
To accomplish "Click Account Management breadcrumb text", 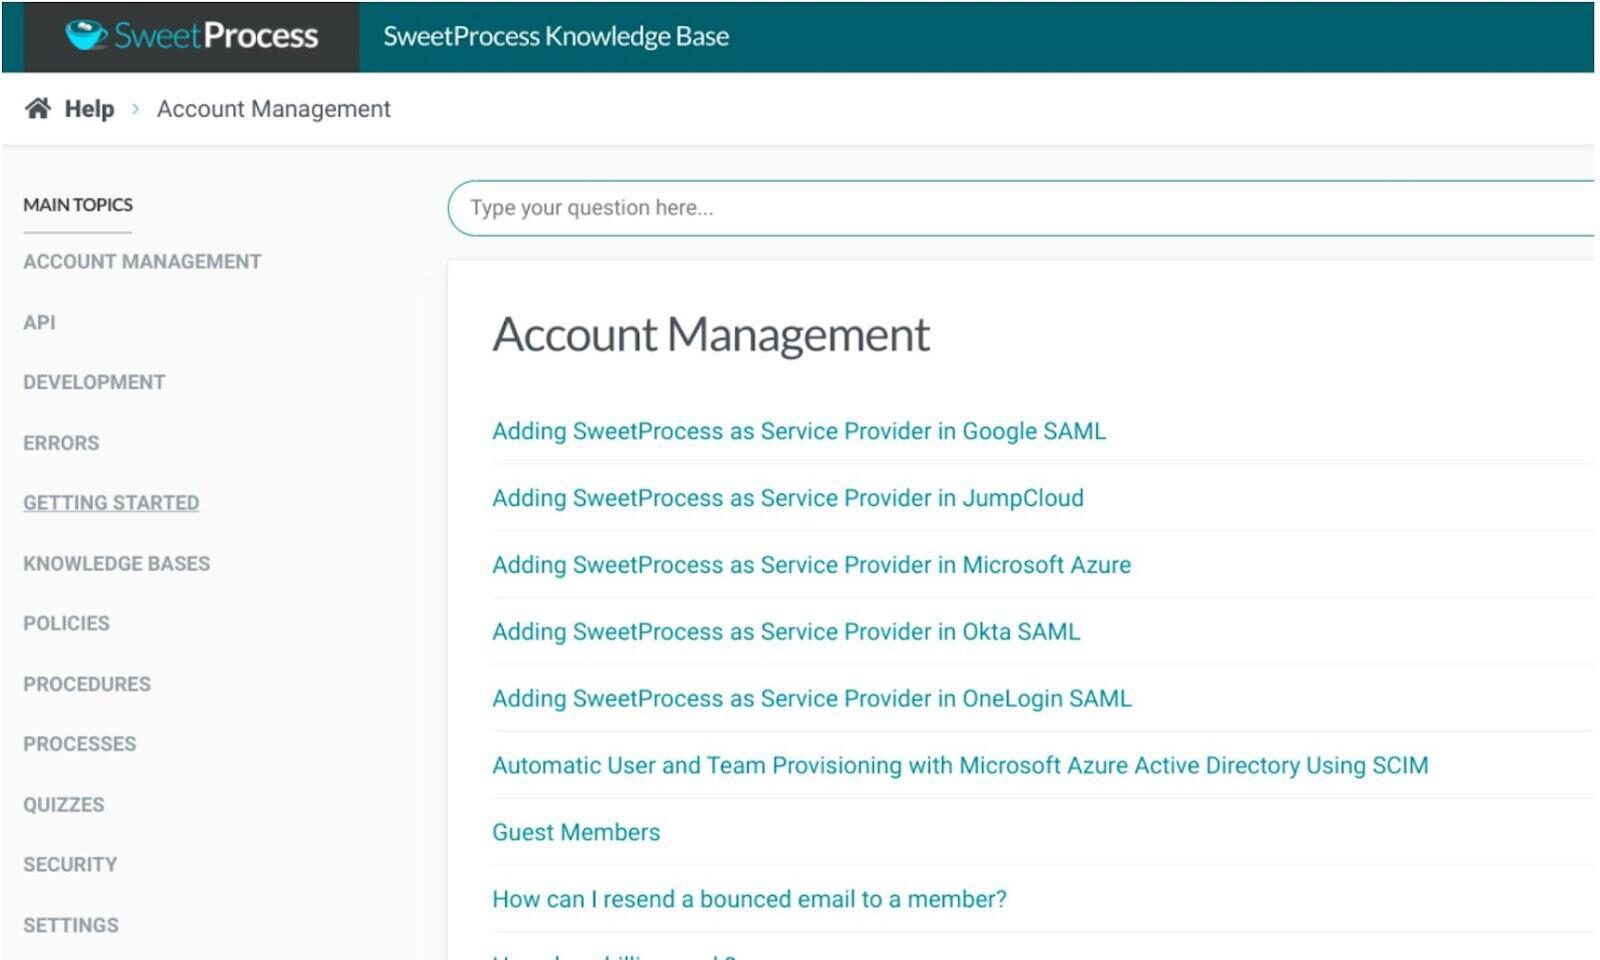I will point(273,109).
